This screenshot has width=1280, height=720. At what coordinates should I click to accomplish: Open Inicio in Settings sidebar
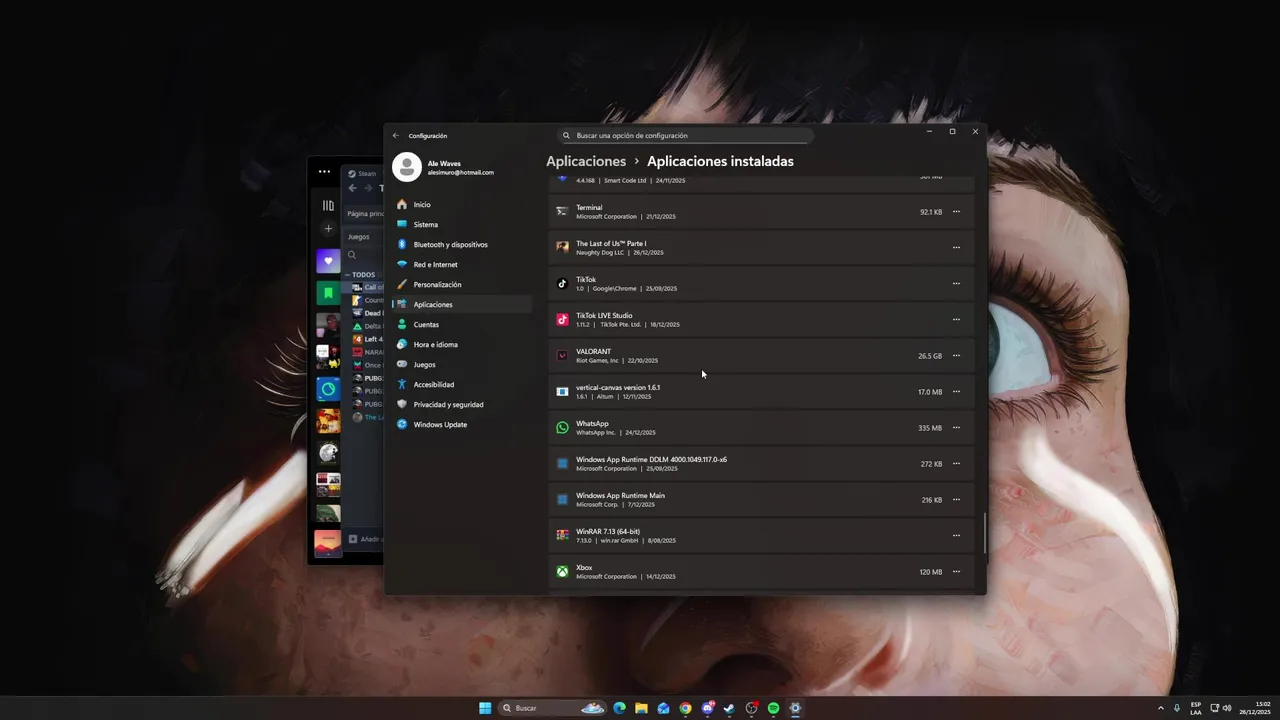point(463,204)
